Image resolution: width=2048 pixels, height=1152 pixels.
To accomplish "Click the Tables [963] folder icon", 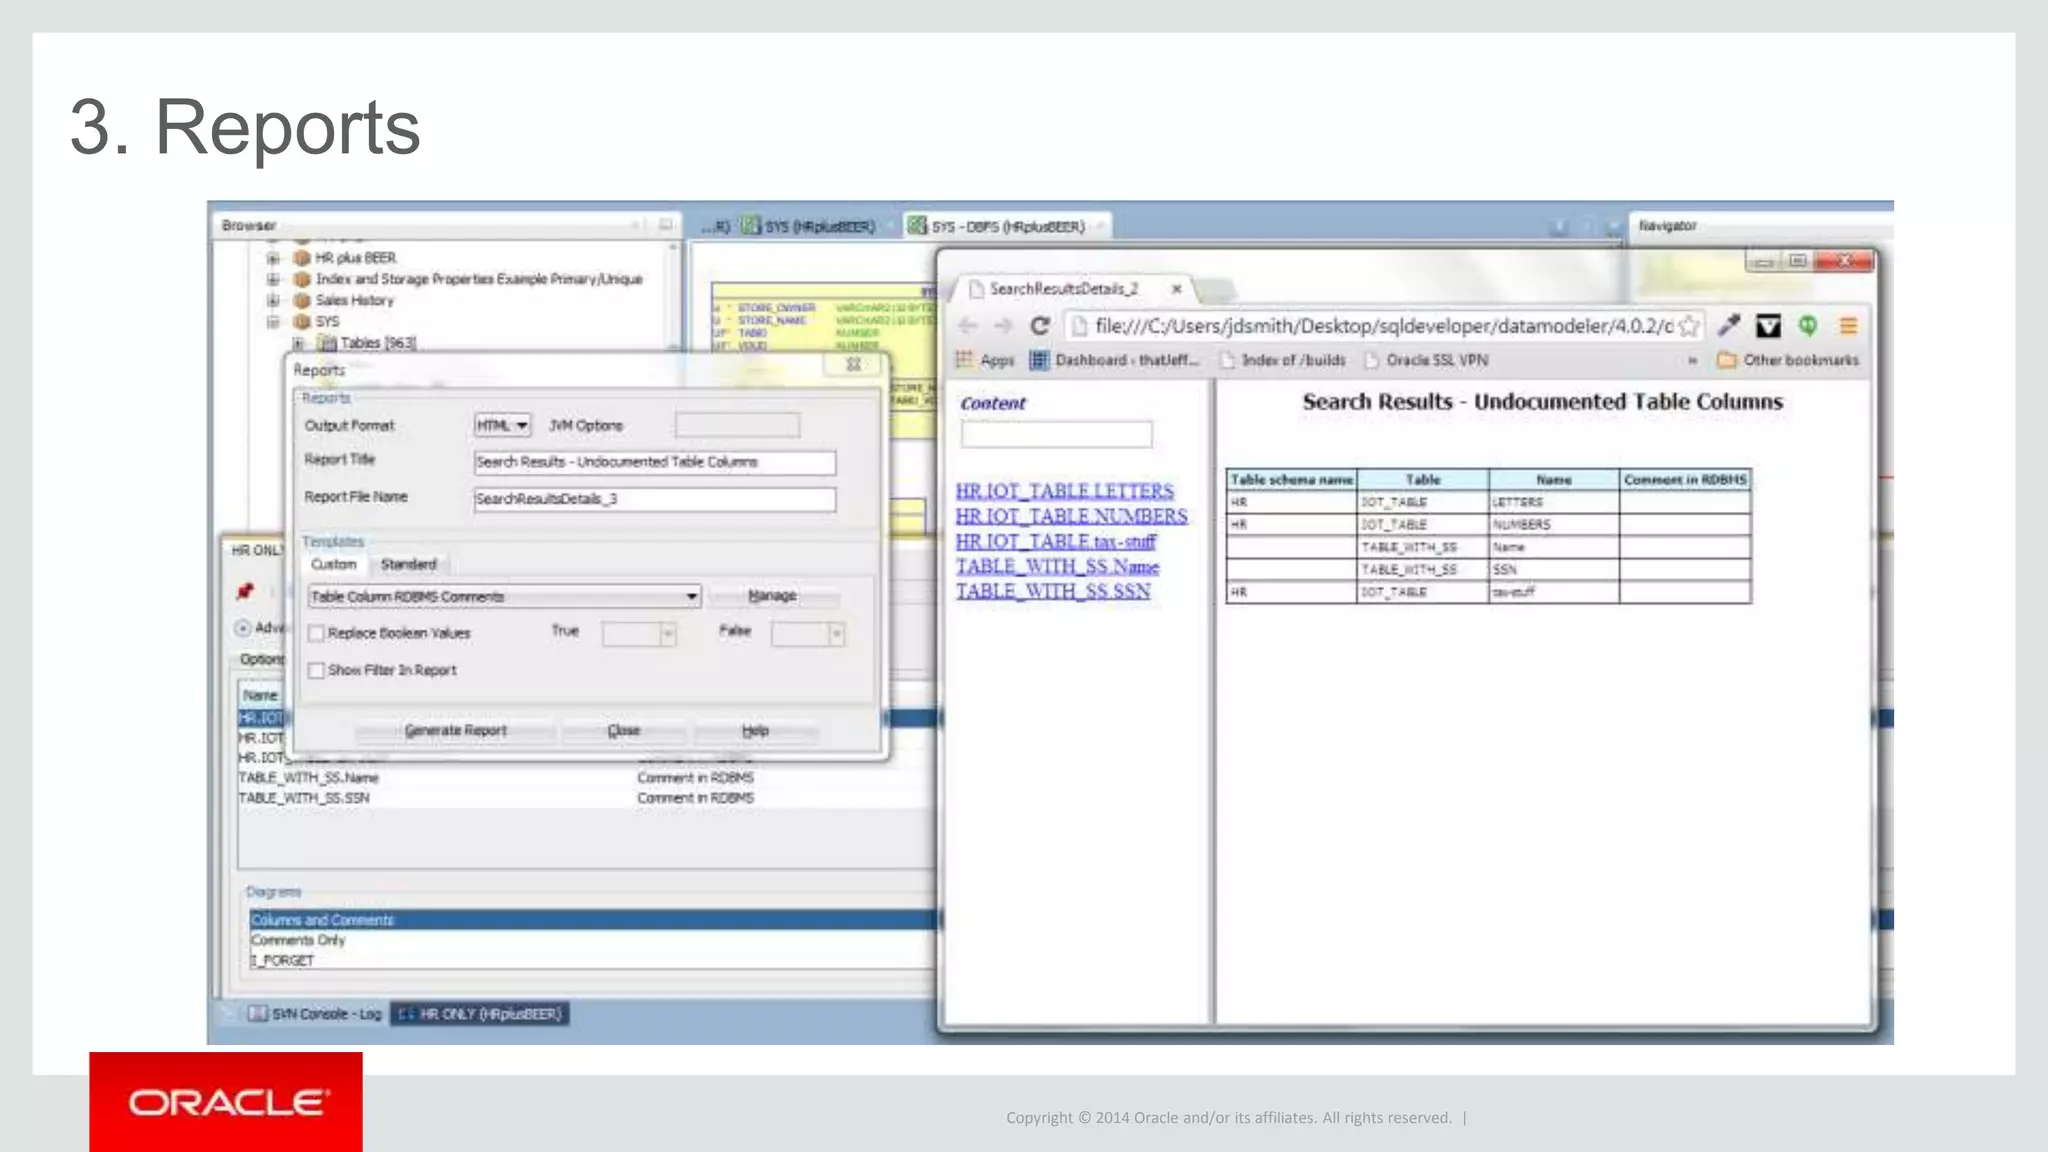I will click(326, 343).
